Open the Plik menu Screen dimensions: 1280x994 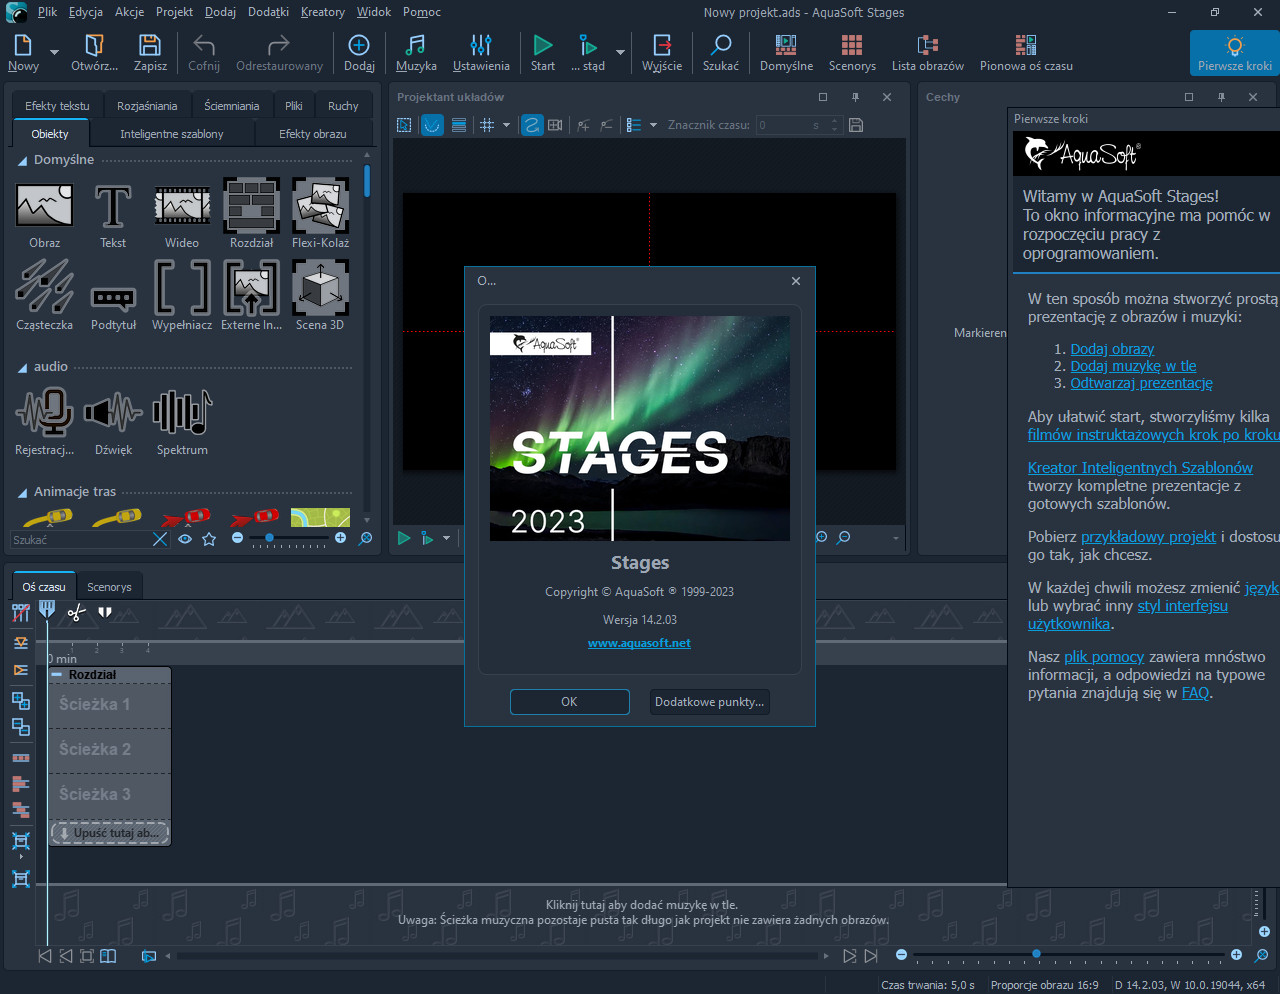[x=47, y=12]
